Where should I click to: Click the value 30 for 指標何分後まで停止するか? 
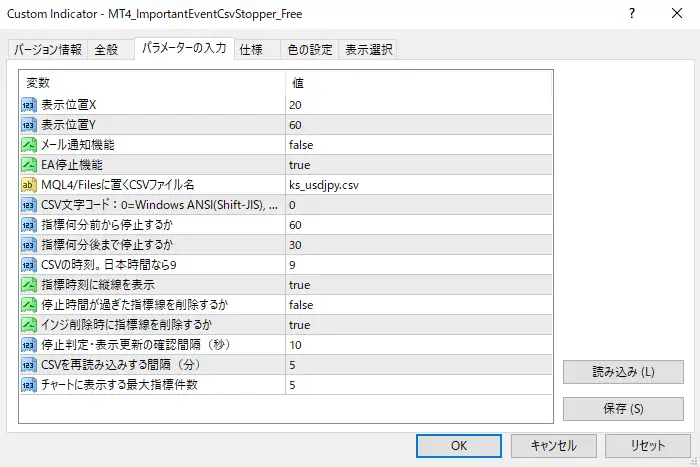(295, 245)
